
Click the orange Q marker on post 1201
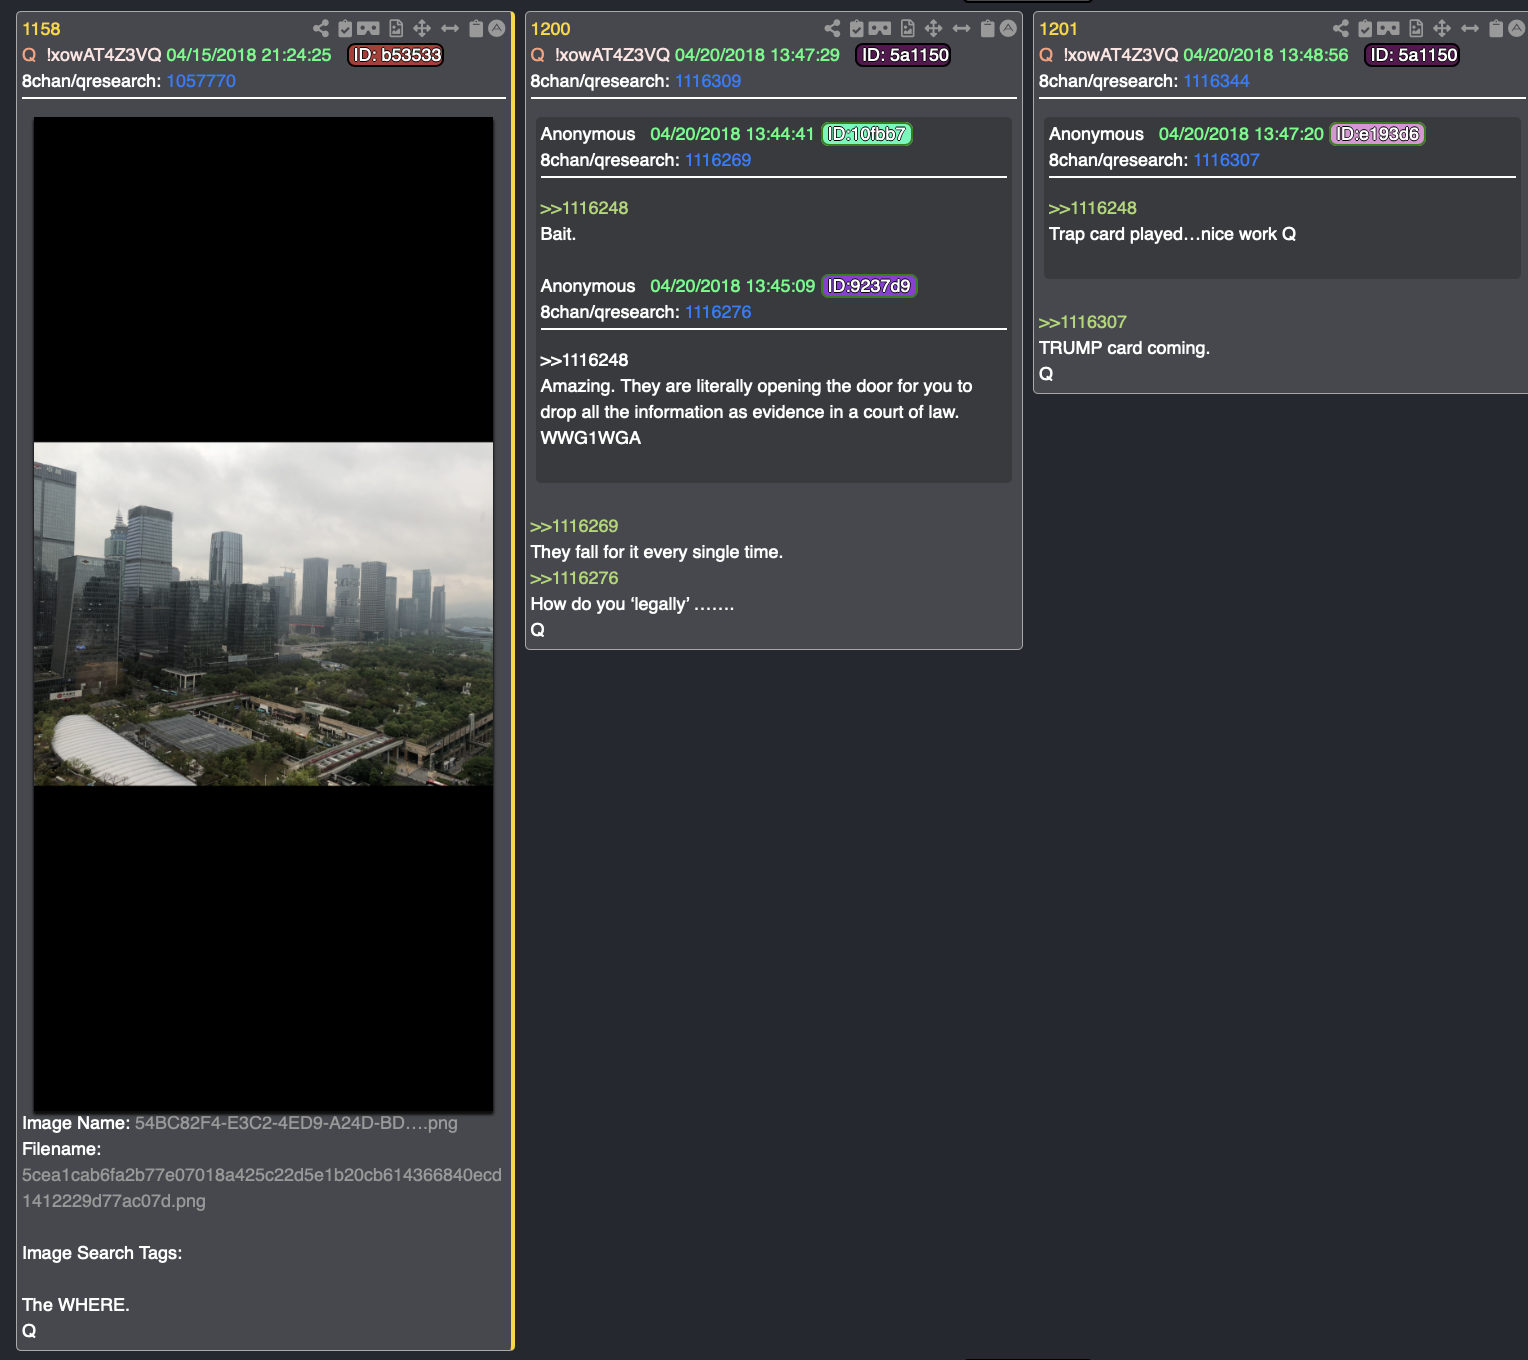point(1046,55)
